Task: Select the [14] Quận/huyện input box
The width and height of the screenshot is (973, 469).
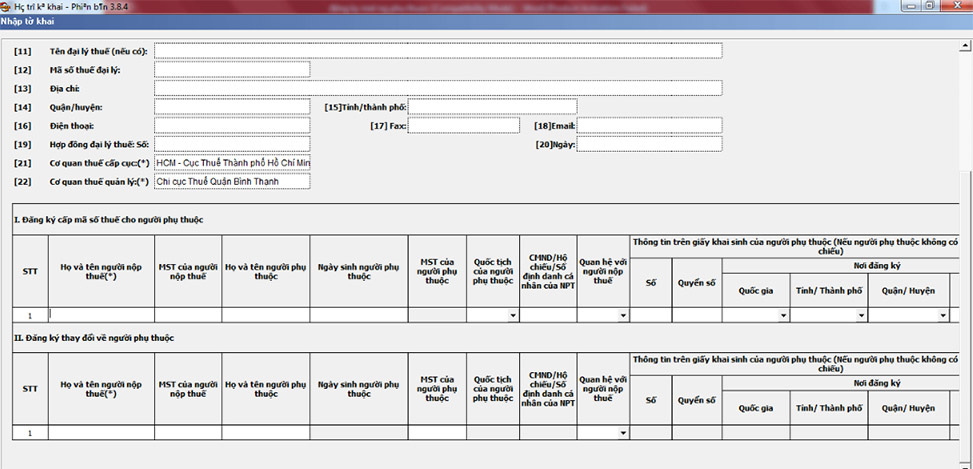Action: click(x=232, y=107)
